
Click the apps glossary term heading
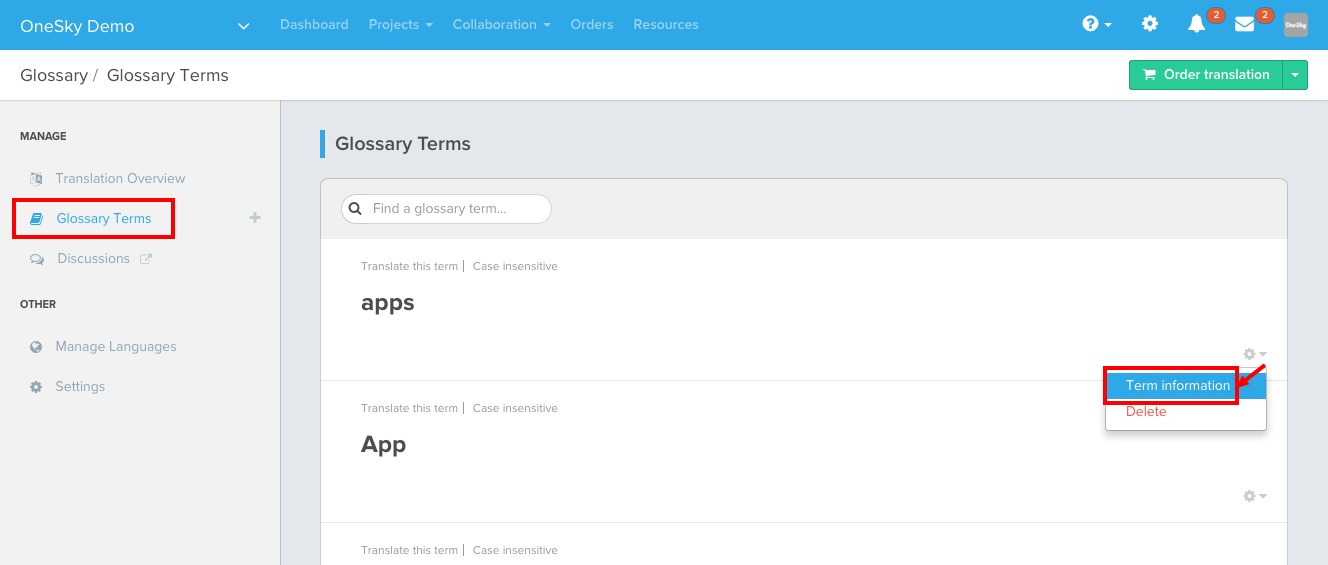(x=388, y=303)
